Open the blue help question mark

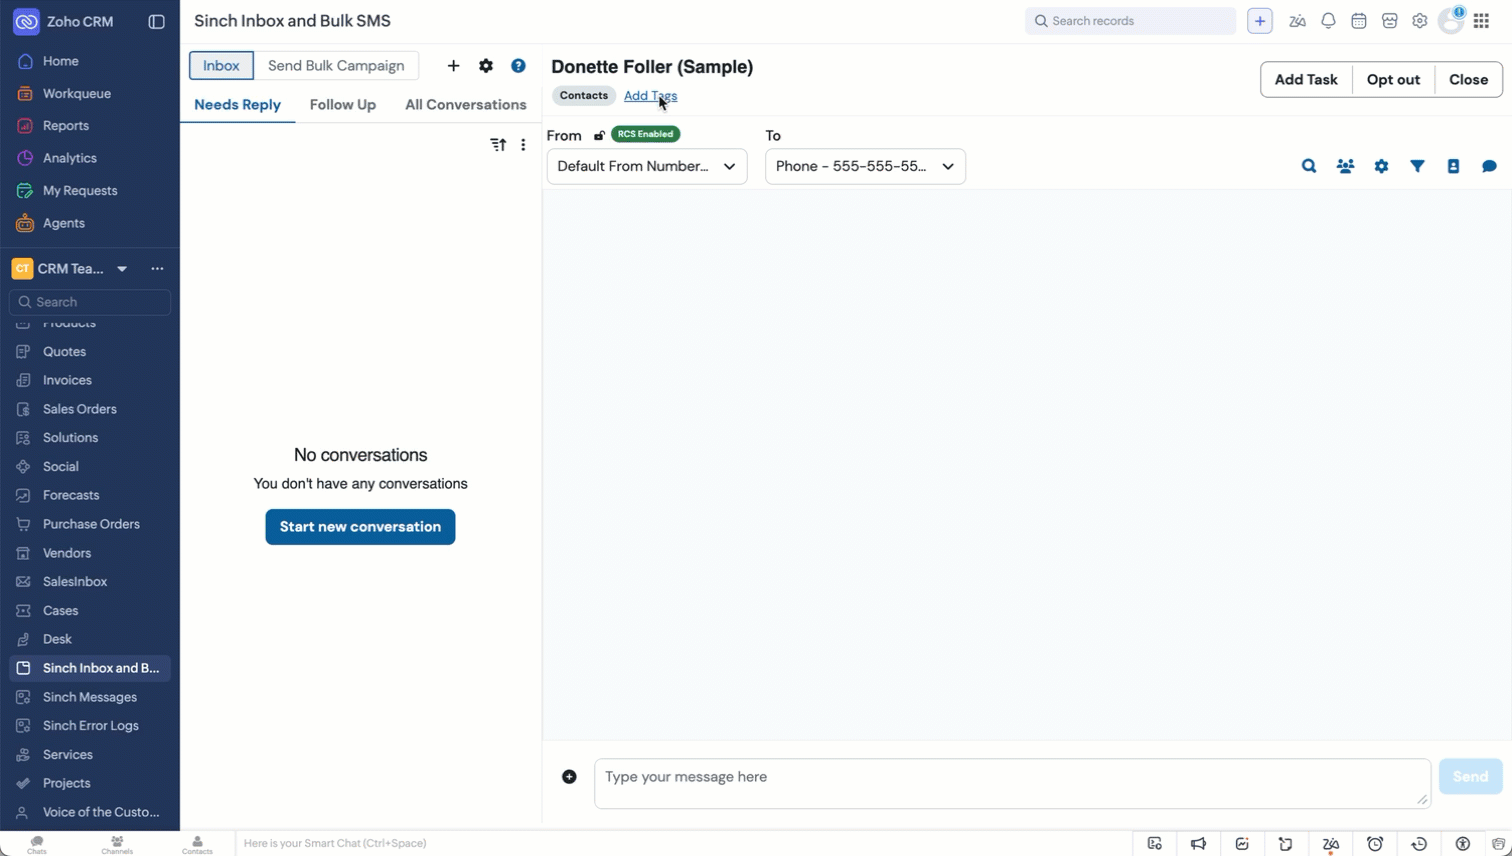click(x=518, y=66)
